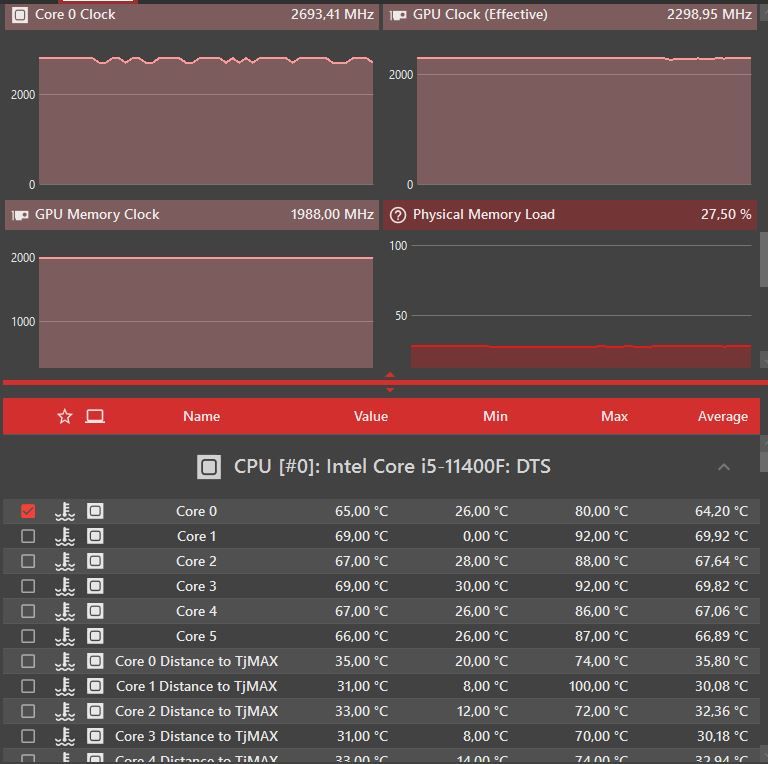Click the CPU chip icon in Core 2 row
Image resolution: width=768 pixels, height=764 pixels.
point(95,561)
